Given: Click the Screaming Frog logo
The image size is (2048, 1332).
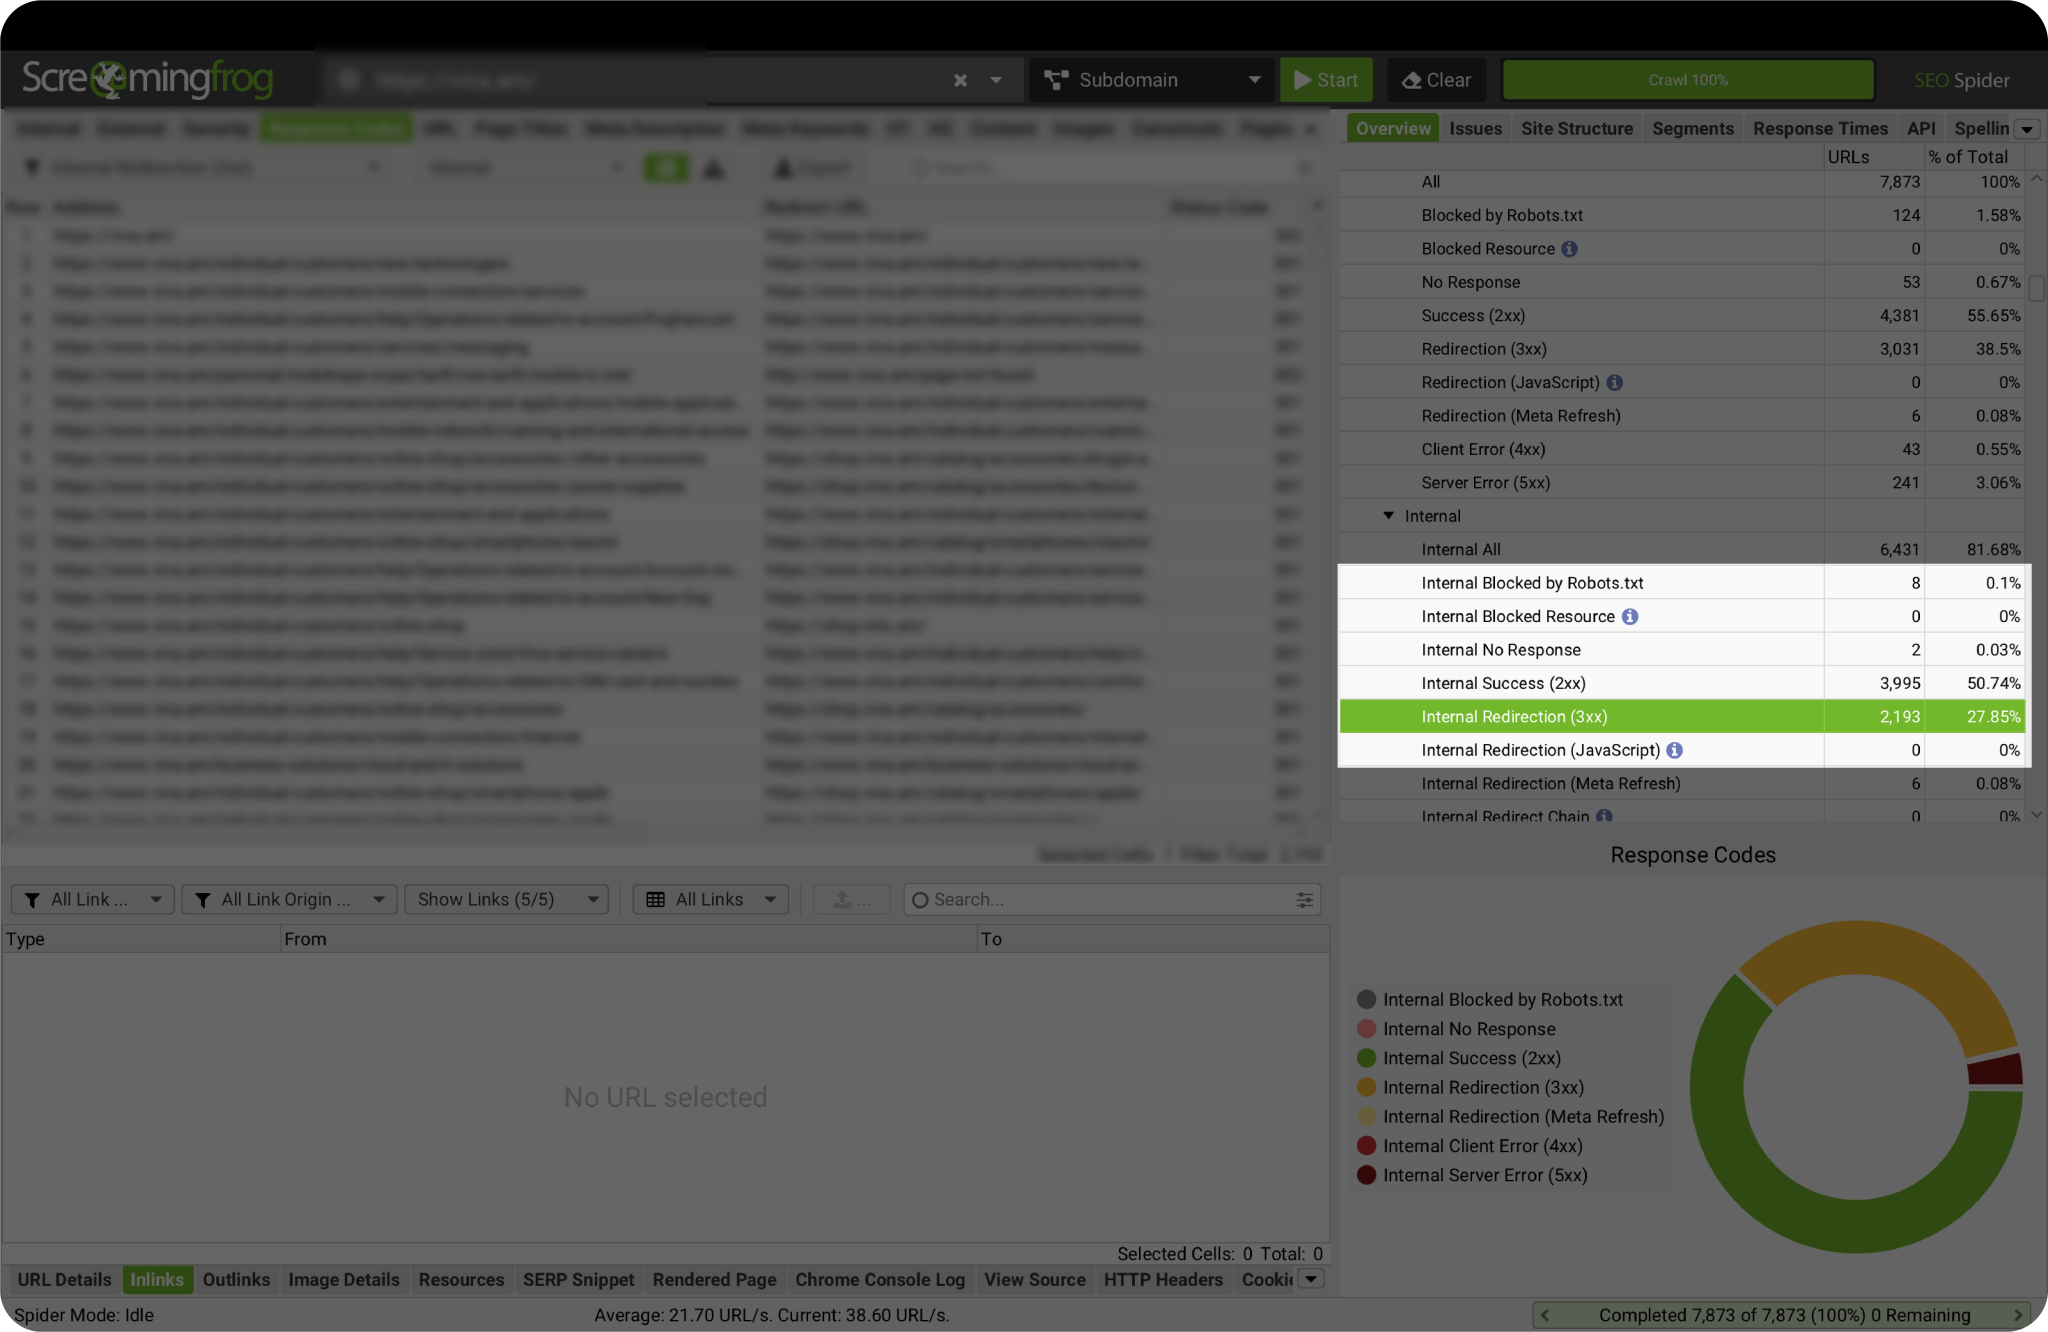Looking at the screenshot, I should click(x=147, y=79).
